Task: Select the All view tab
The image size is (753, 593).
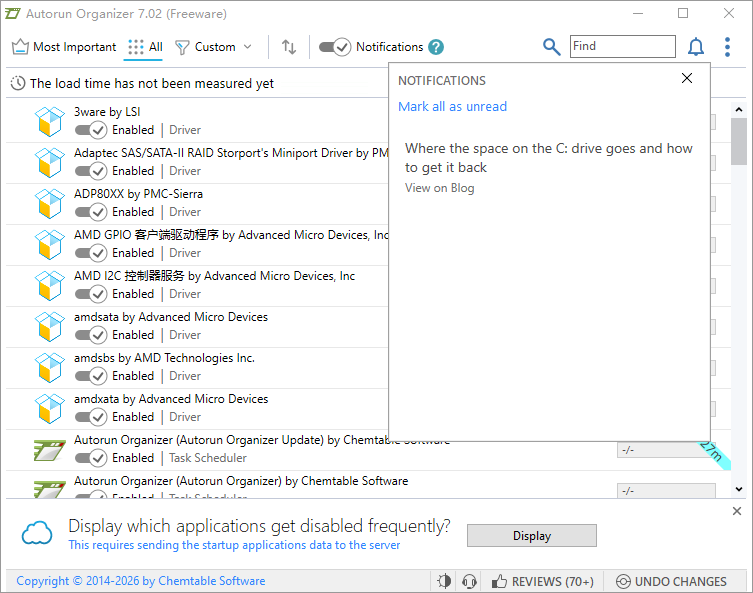Action: (x=145, y=47)
